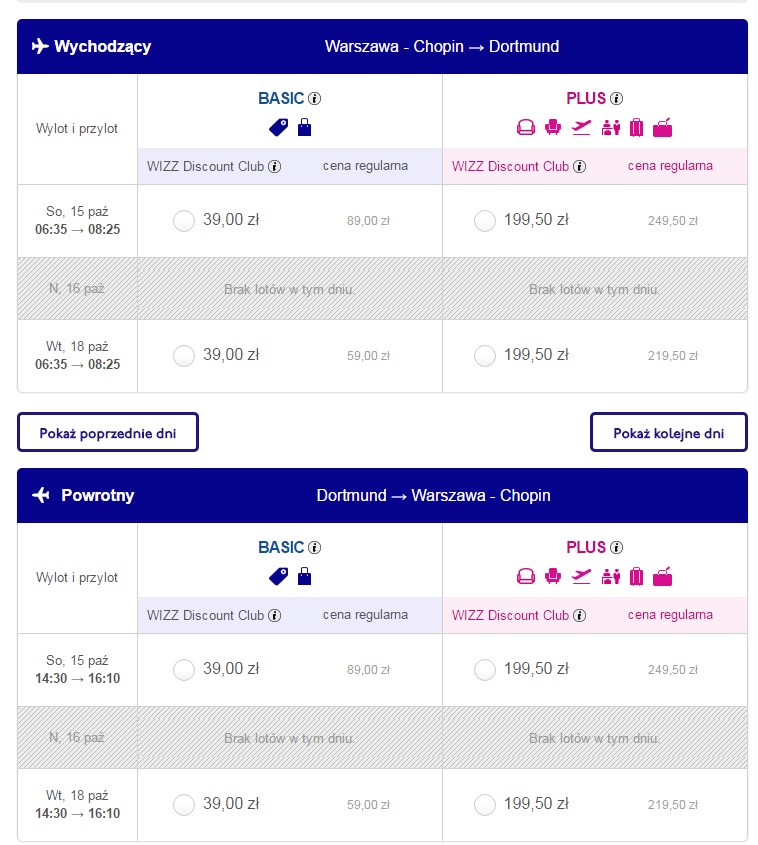Image resolution: width=758 pixels, height=845 pixels.
Task: Click the small bag icon under outbound BASIC
Action: tap(304, 127)
